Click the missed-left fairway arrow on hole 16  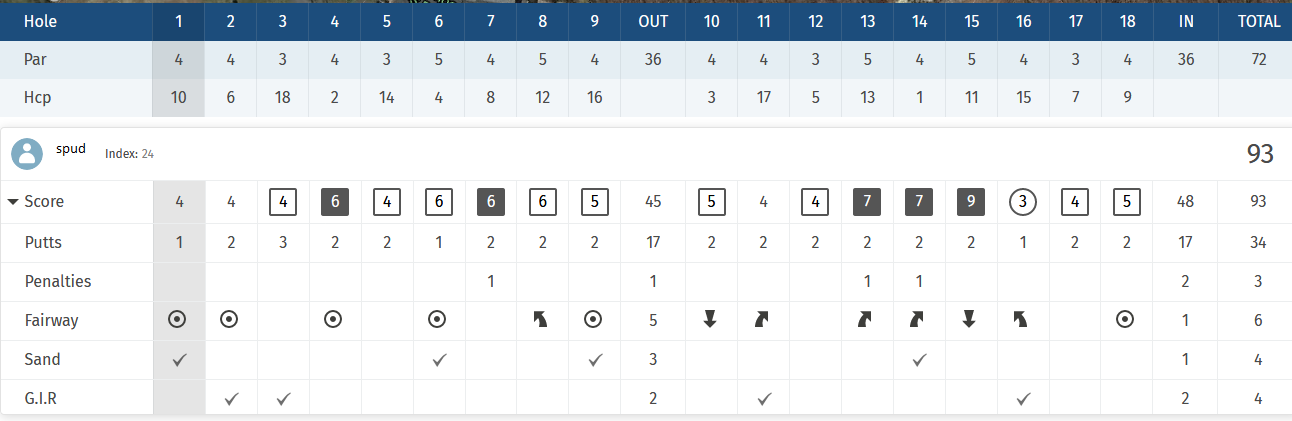point(1022,320)
